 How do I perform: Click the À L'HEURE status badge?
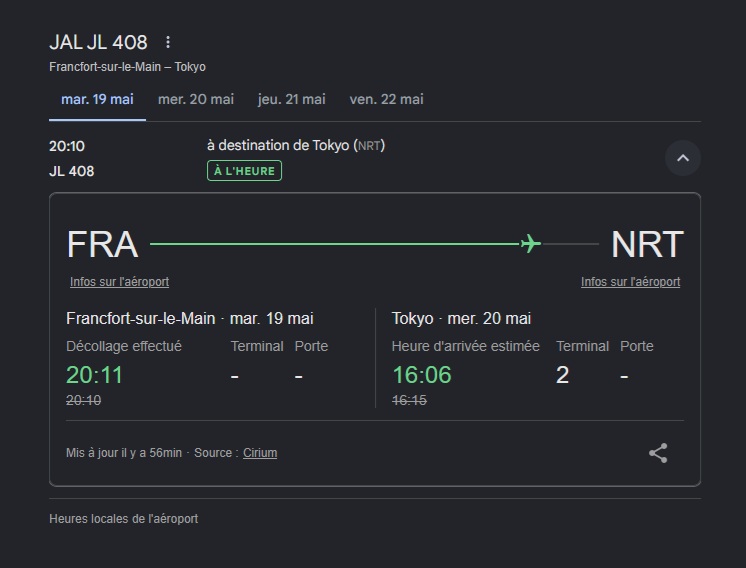(x=244, y=171)
